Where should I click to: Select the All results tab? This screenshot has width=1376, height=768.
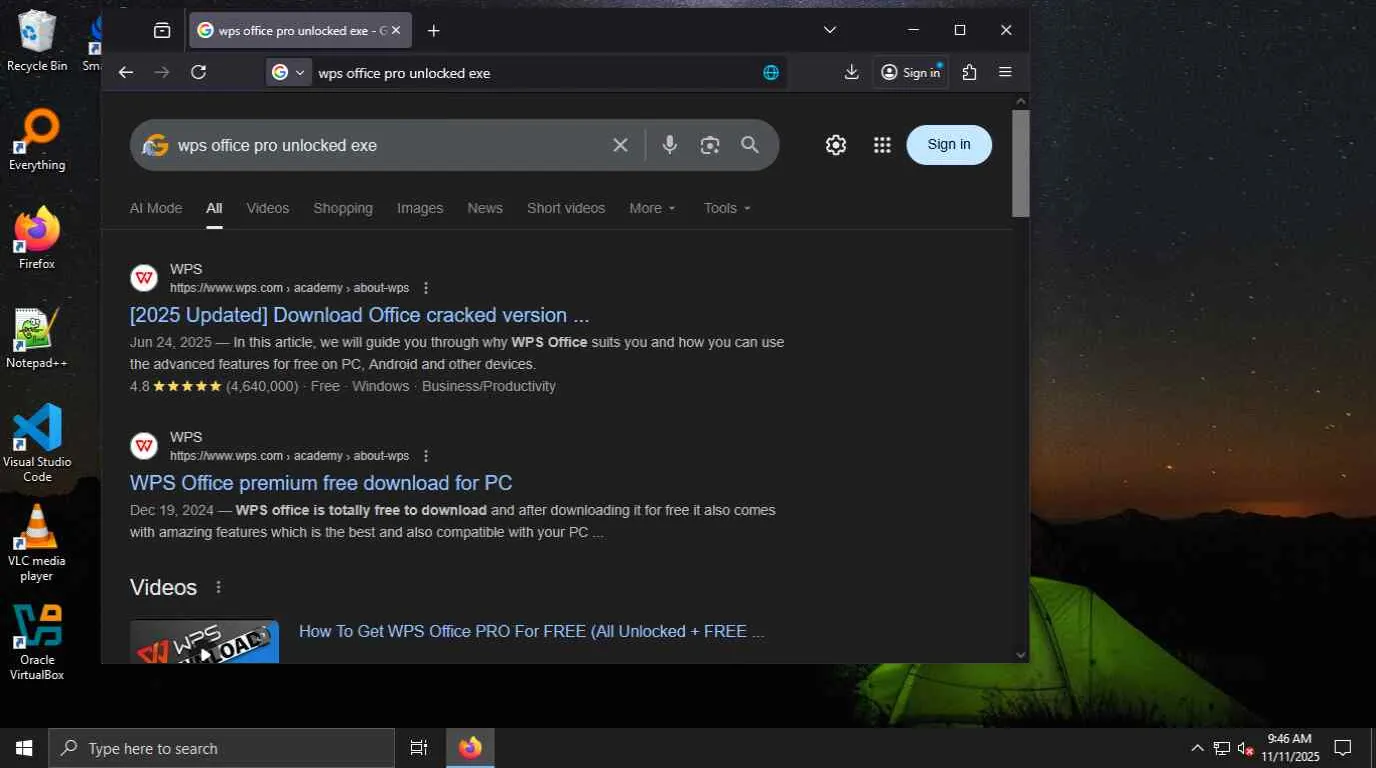(214, 208)
